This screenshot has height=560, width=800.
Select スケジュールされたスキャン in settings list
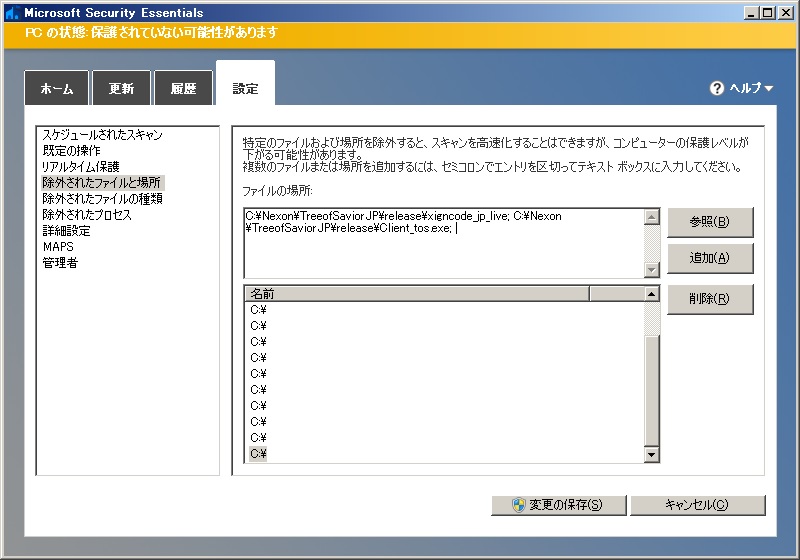[102, 135]
